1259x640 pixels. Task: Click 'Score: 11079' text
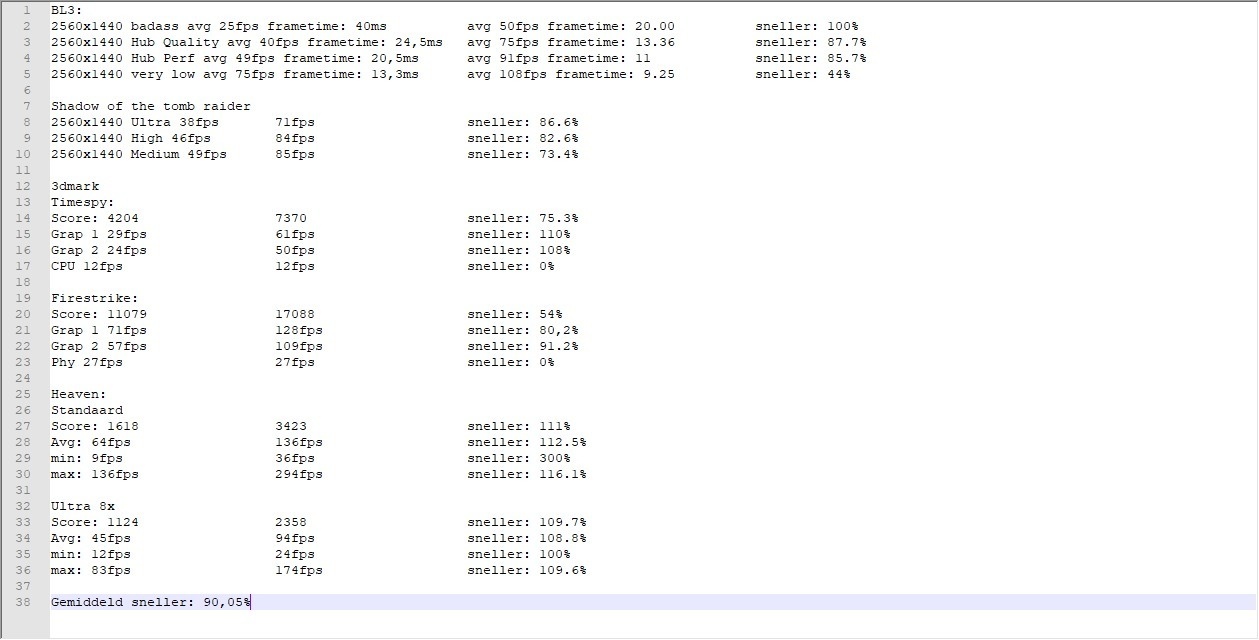point(99,314)
